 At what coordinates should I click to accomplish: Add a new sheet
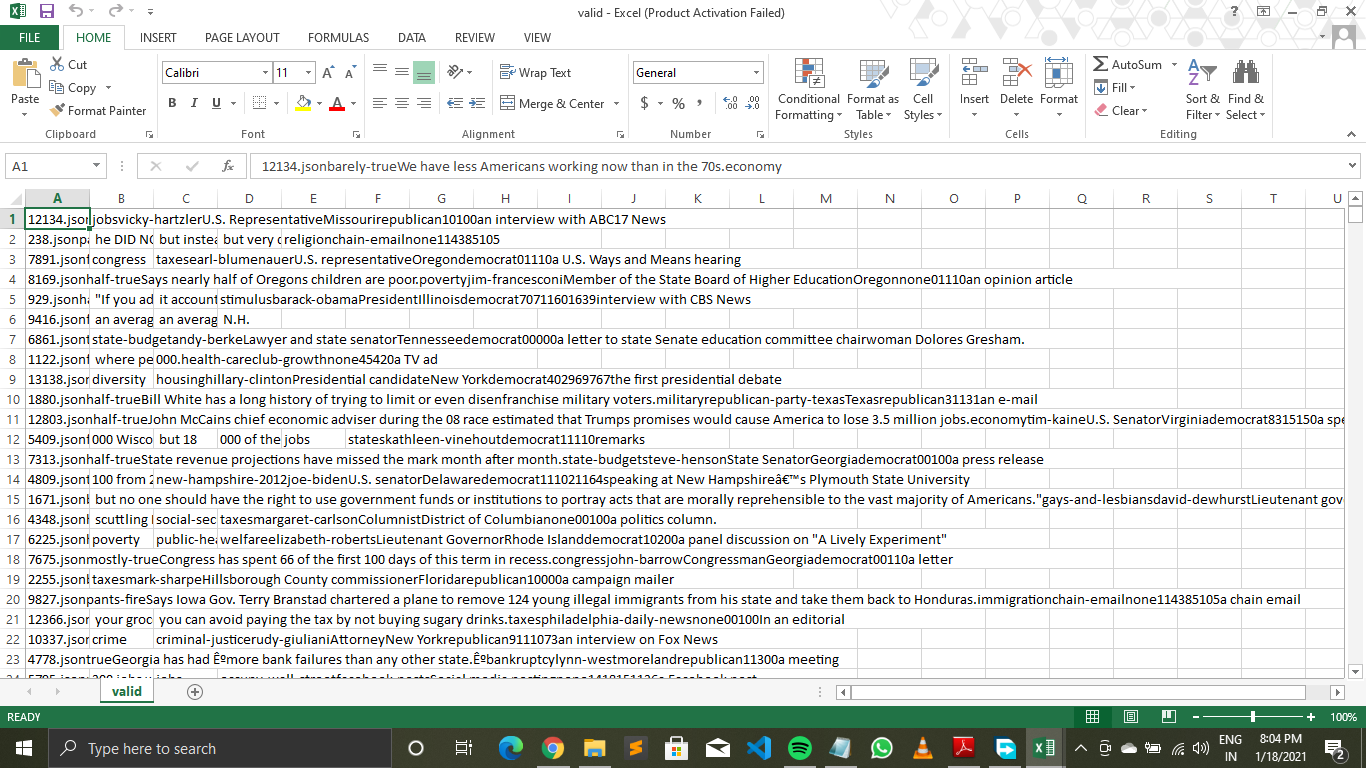[195, 692]
